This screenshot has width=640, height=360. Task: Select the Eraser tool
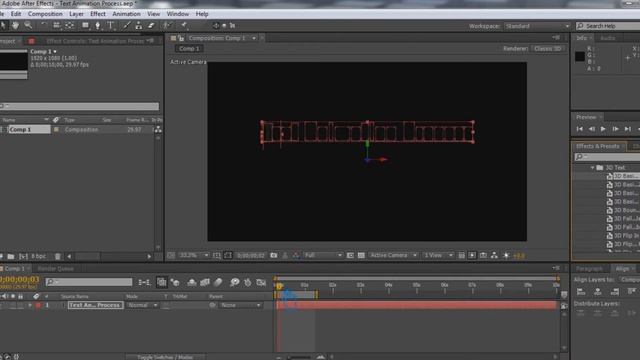pyautogui.click(x=151, y=25)
